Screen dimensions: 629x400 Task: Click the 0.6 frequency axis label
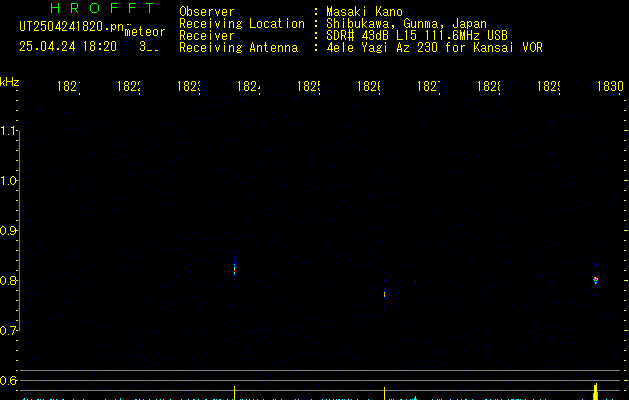tap(9, 380)
